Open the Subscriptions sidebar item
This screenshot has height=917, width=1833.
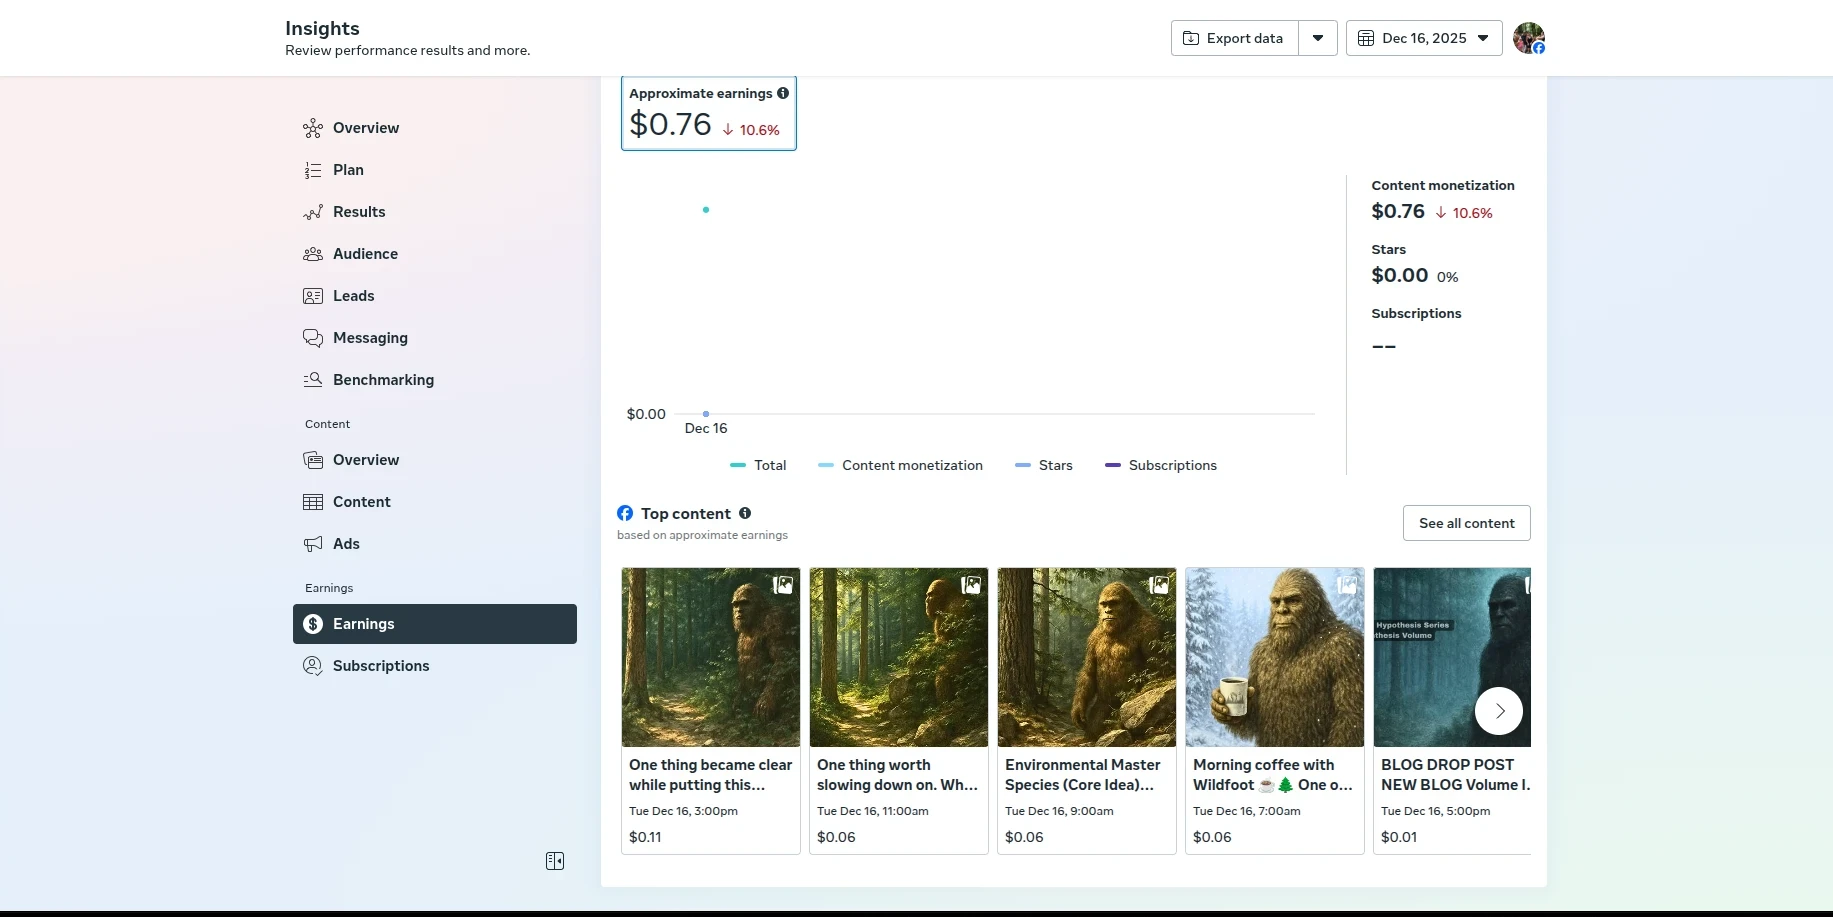click(381, 666)
